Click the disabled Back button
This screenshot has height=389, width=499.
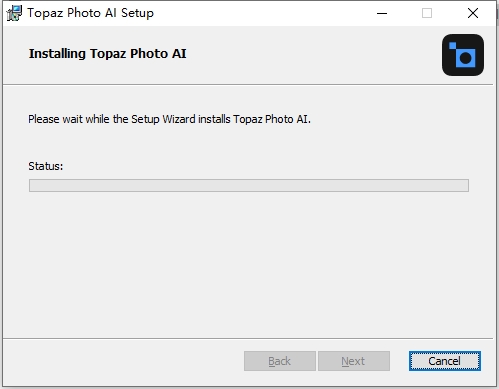(x=280, y=361)
